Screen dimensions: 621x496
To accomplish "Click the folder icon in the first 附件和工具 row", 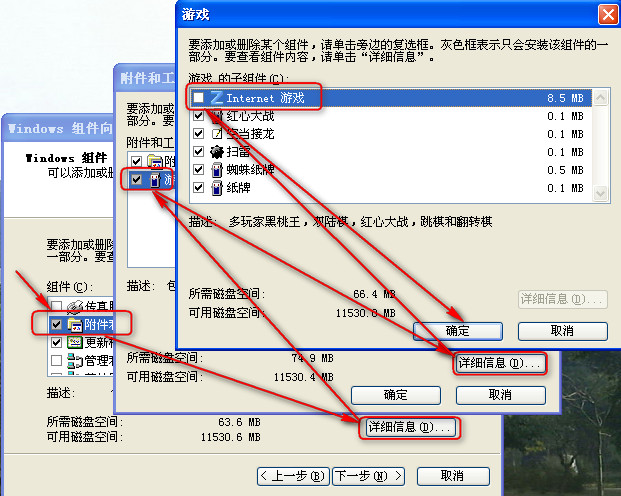I will (x=155, y=161).
